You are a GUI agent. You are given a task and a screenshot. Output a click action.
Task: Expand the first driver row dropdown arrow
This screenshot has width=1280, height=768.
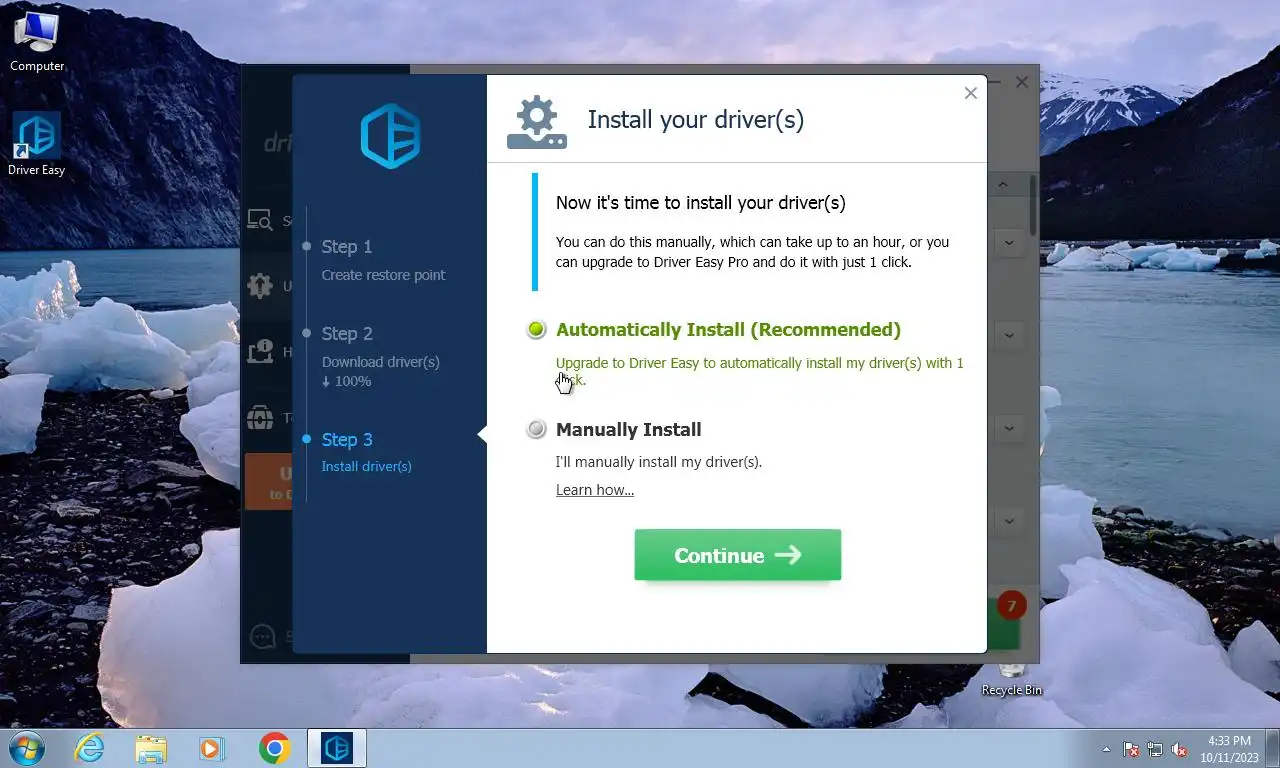1009,242
